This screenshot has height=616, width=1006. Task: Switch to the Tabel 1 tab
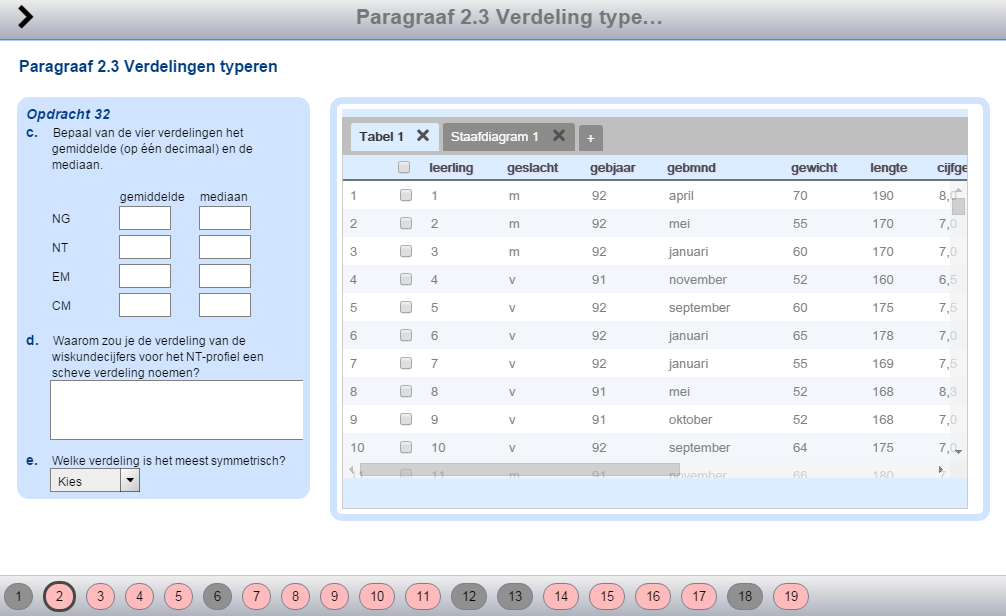click(x=381, y=137)
